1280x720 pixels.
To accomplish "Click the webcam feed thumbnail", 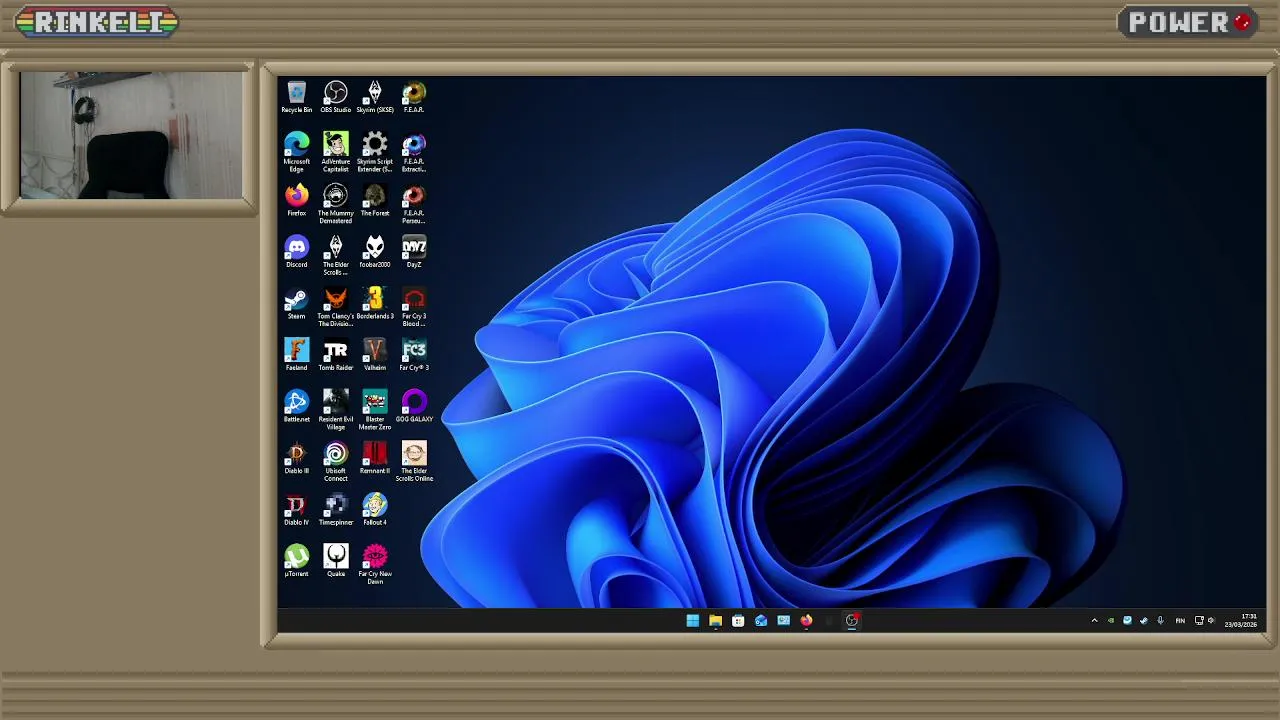I will coord(131,136).
